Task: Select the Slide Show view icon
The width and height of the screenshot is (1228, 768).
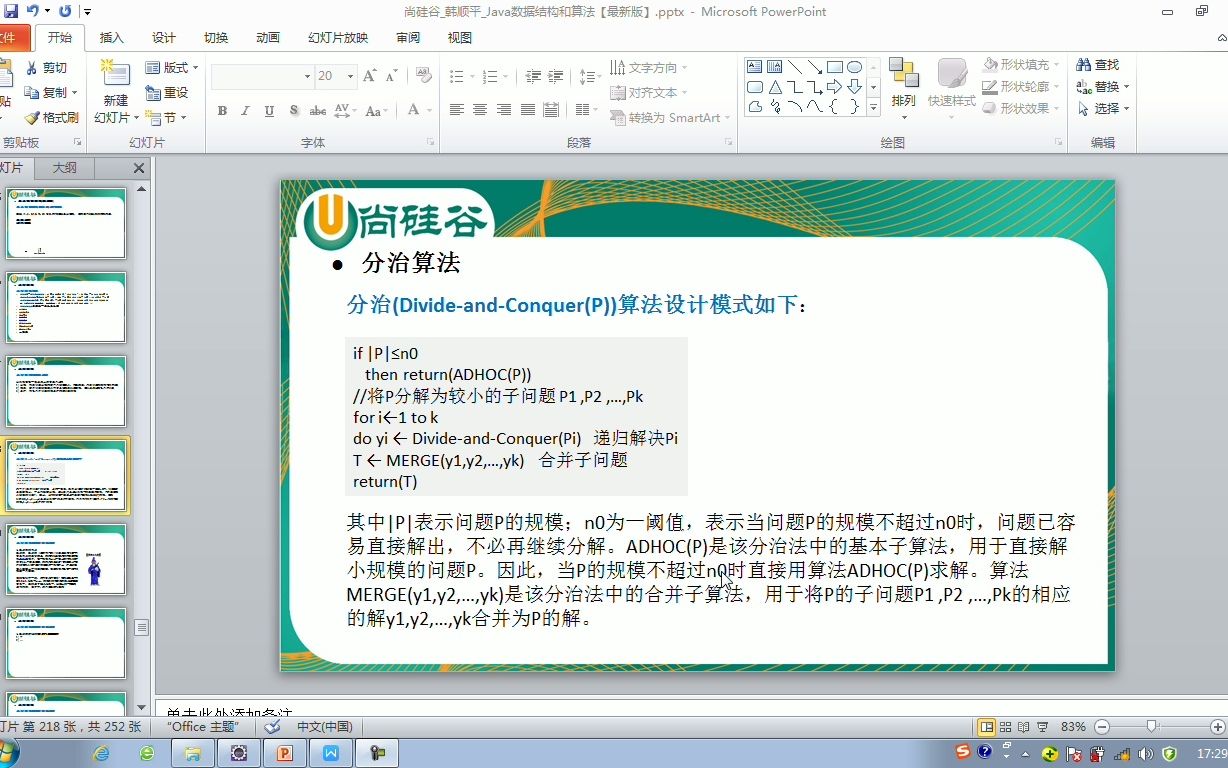Action: 1043,726
